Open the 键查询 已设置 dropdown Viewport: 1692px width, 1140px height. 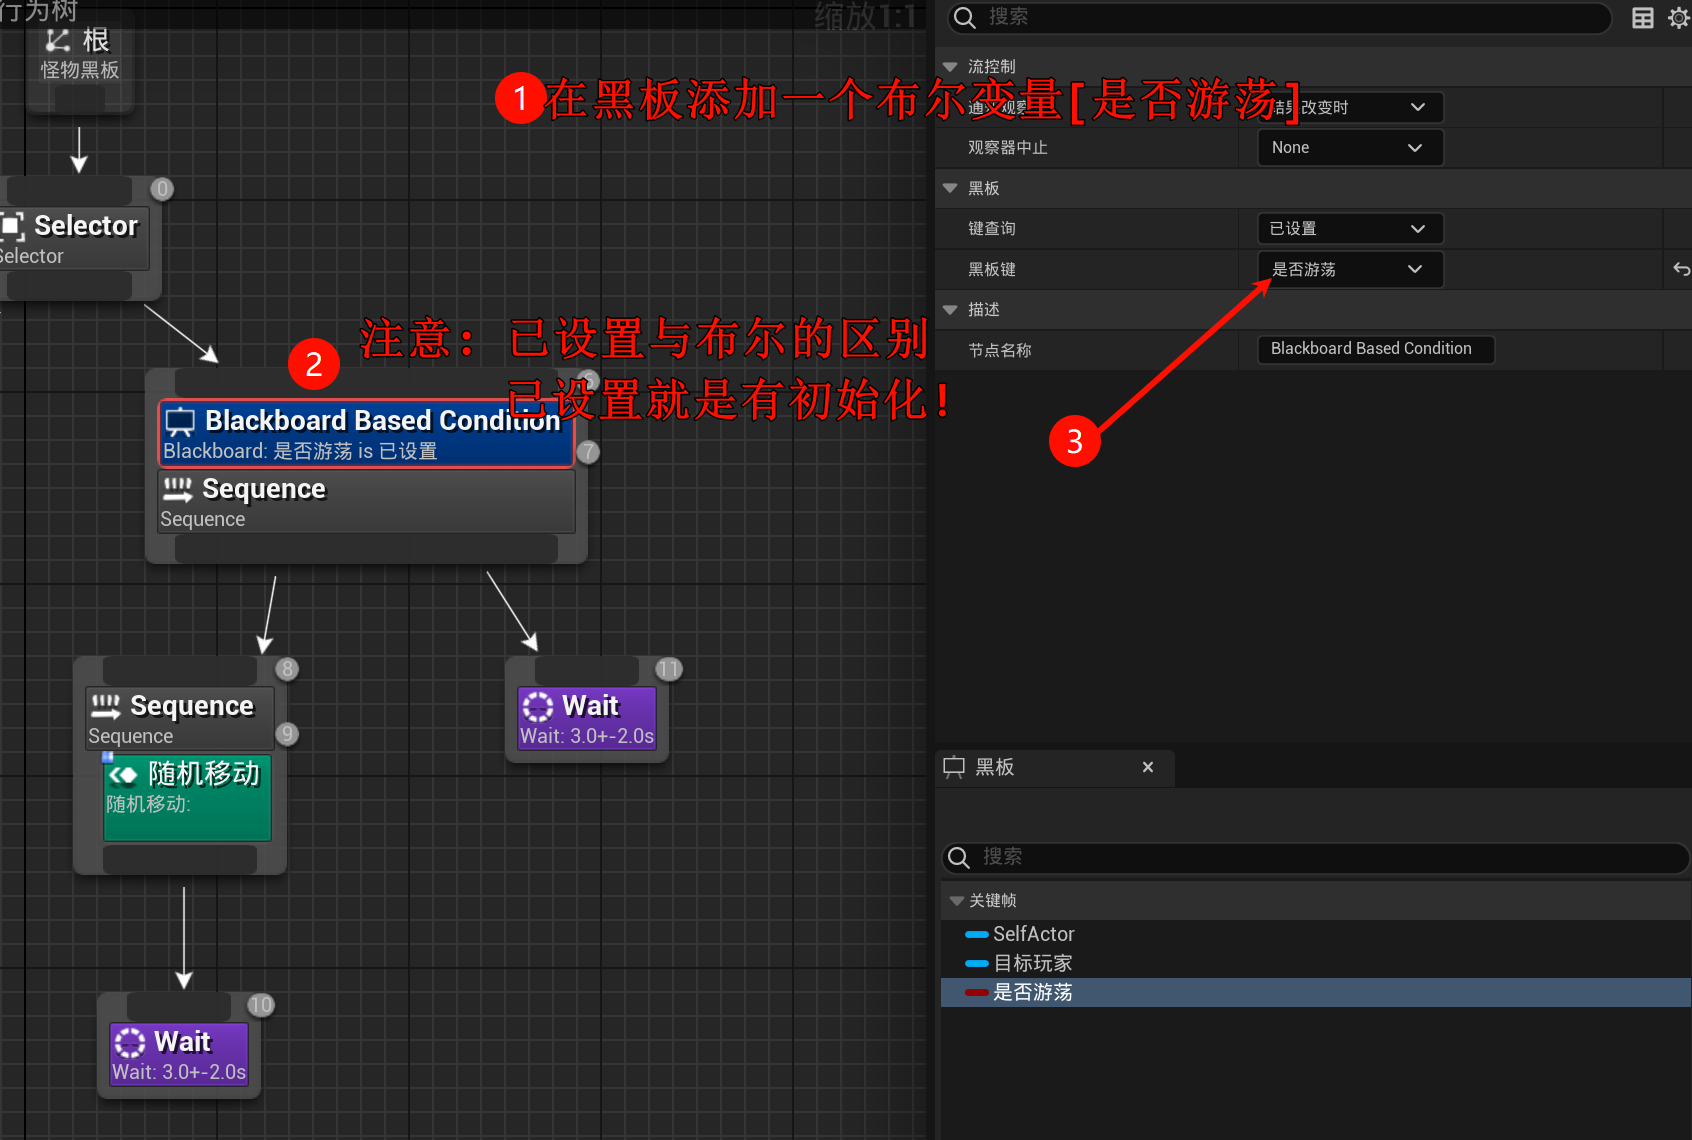(x=1349, y=229)
